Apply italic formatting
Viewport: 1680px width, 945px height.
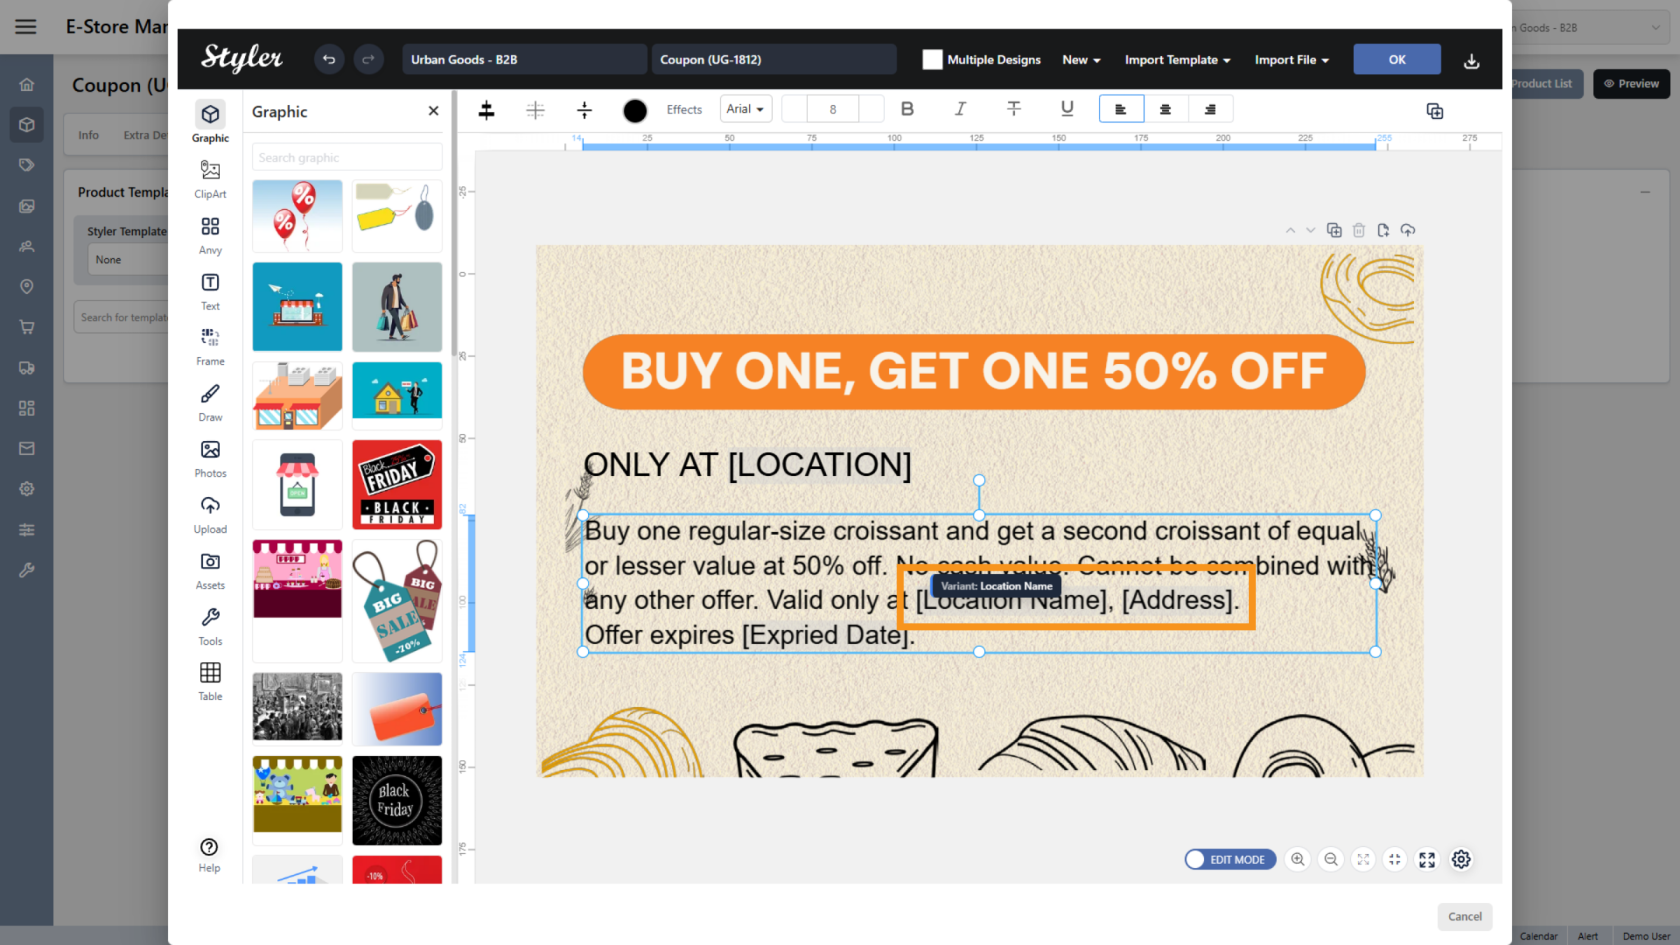pyautogui.click(x=960, y=109)
